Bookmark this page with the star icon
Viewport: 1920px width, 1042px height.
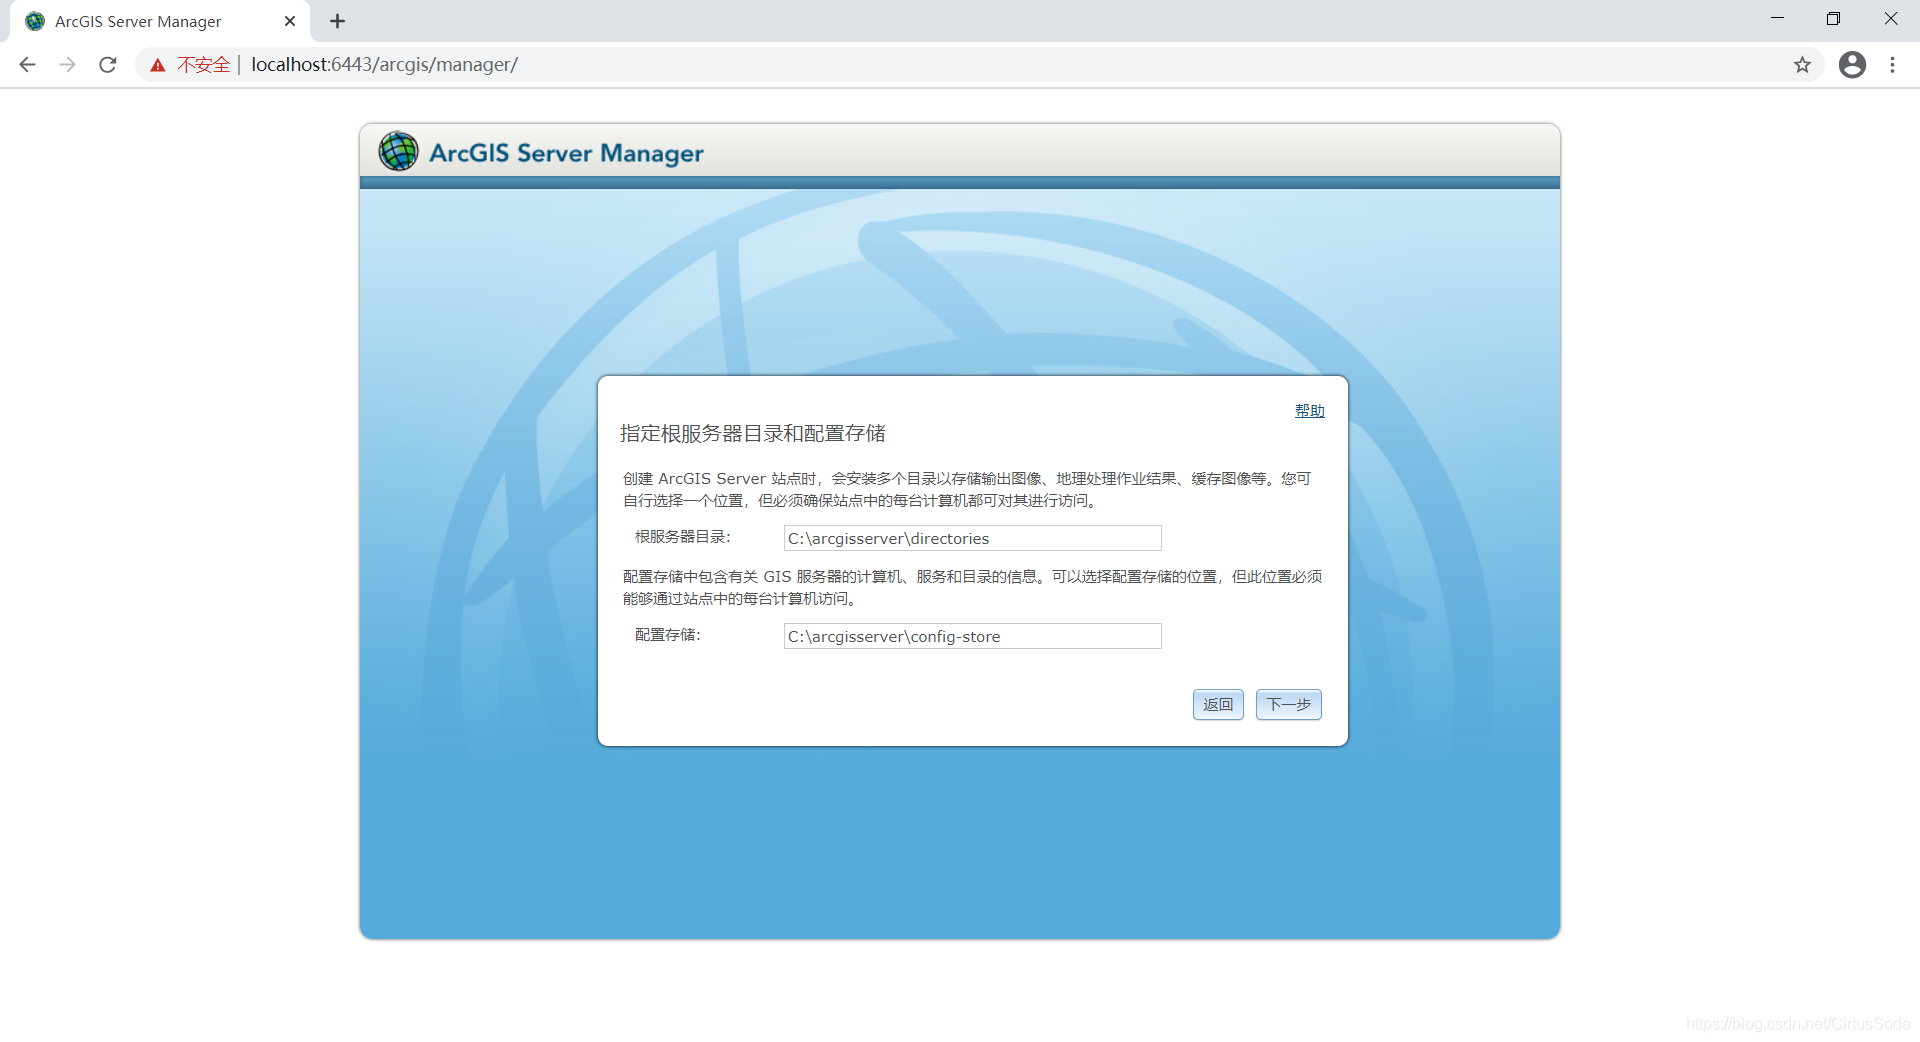(x=1802, y=65)
